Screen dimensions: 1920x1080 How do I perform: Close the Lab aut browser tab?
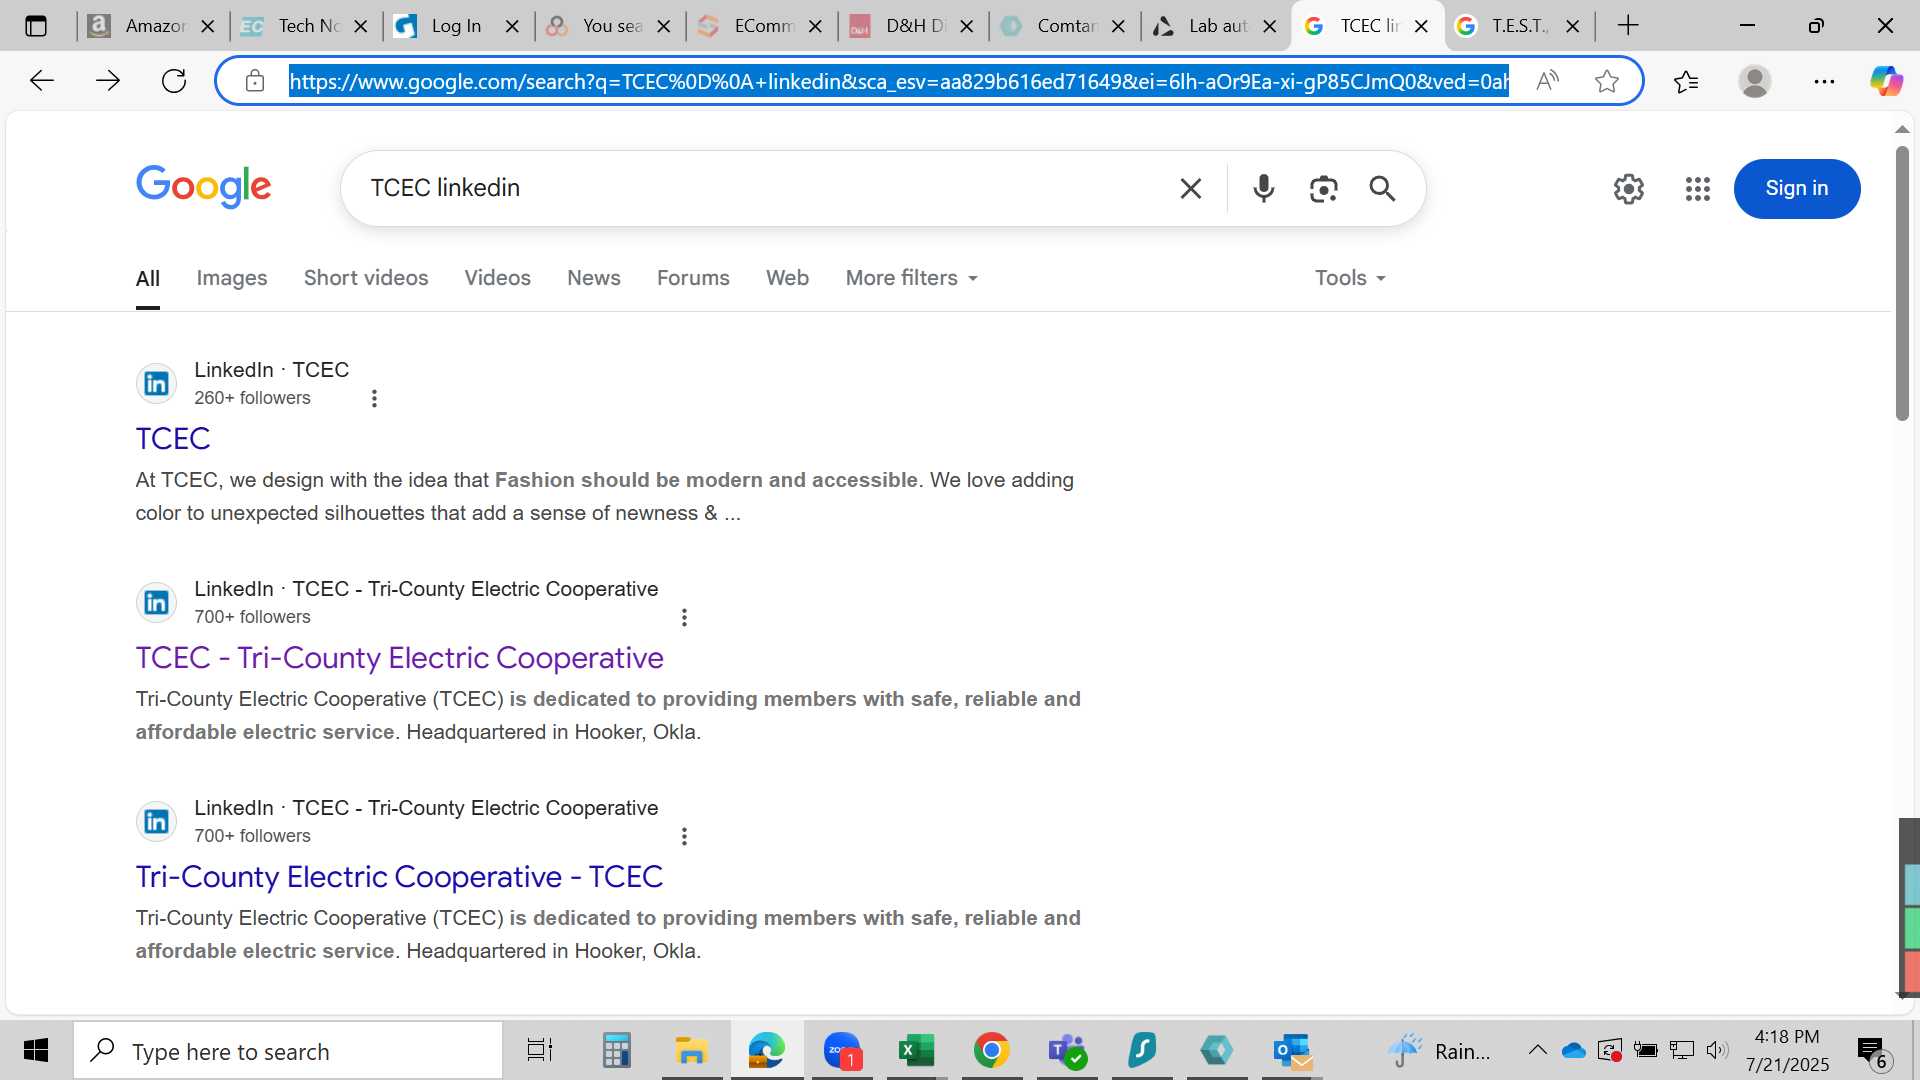(x=1269, y=26)
